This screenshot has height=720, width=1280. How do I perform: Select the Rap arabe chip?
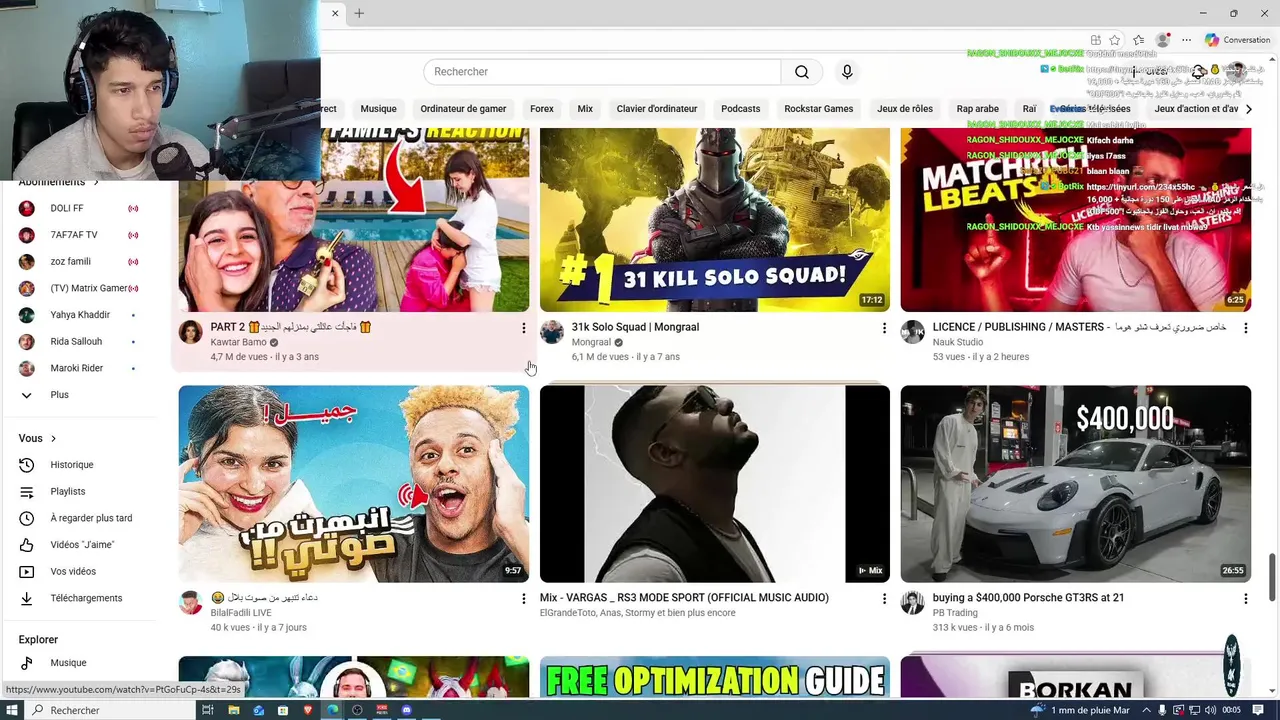point(977,109)
